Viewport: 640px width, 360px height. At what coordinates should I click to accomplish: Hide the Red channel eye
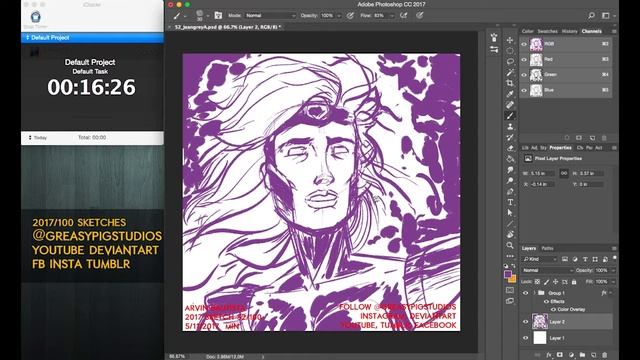tap(524, 60)
